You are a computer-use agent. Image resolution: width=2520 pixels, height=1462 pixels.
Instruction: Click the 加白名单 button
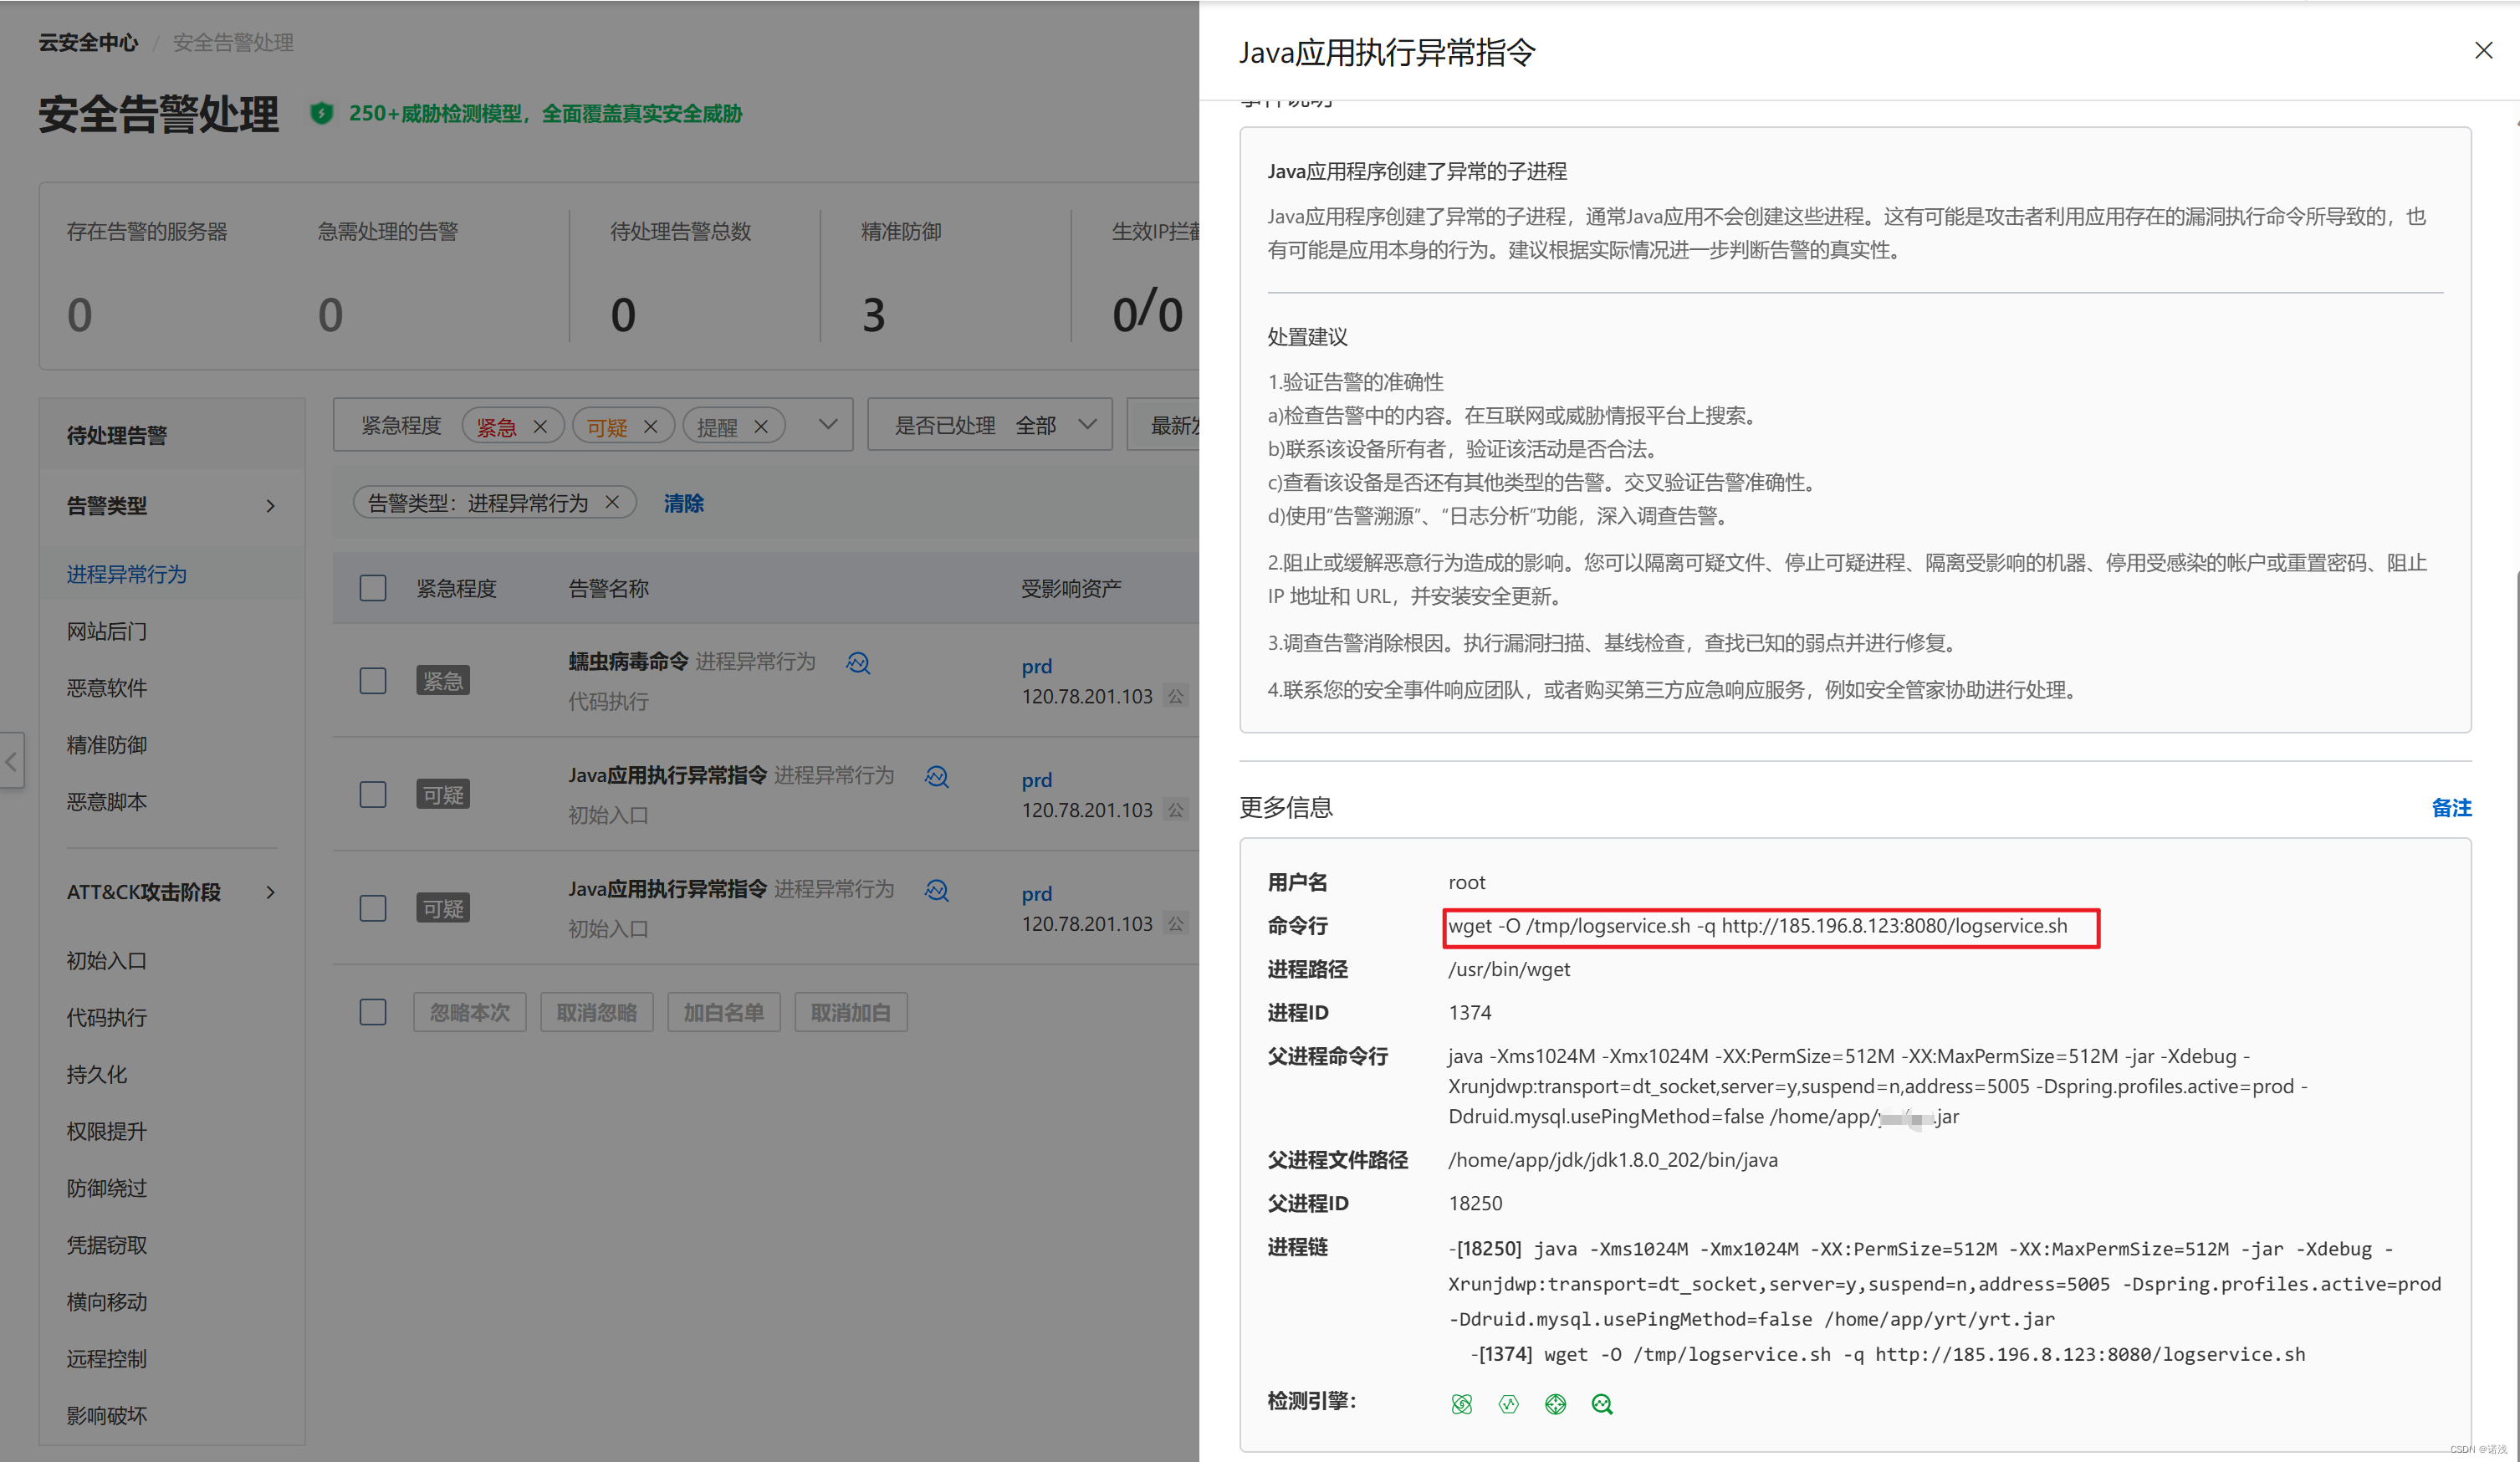click(724, 1012)
